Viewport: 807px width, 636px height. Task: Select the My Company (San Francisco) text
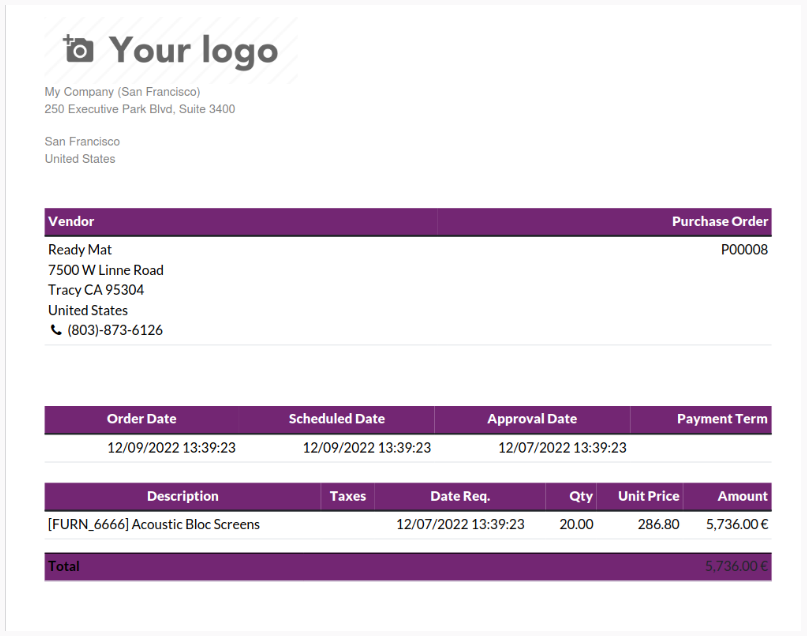pos(122,92)
